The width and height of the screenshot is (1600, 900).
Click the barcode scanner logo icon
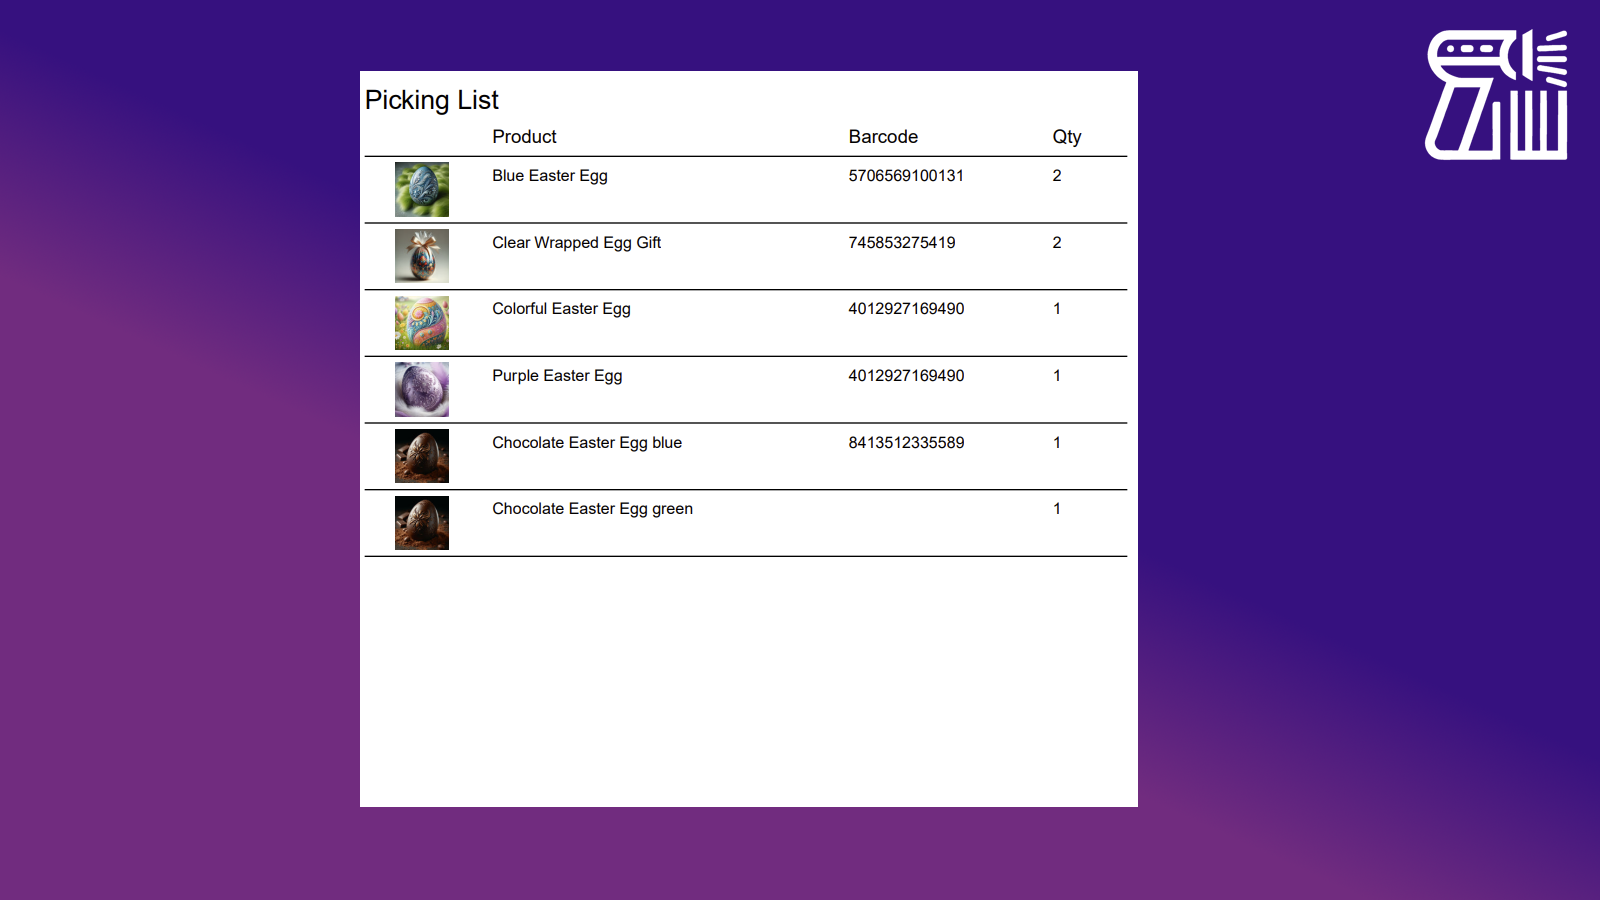[x=1496, y=94]
